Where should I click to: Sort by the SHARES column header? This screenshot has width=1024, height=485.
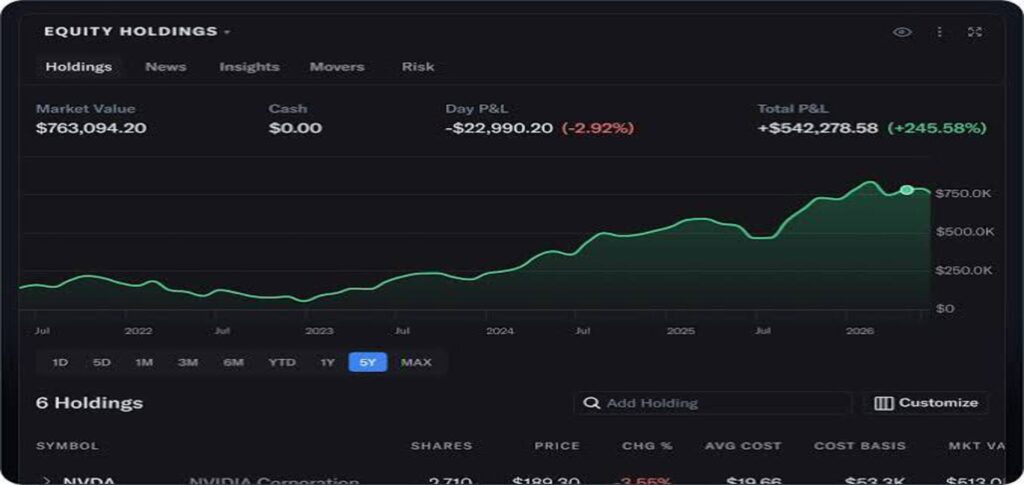[x=441, y=446]
